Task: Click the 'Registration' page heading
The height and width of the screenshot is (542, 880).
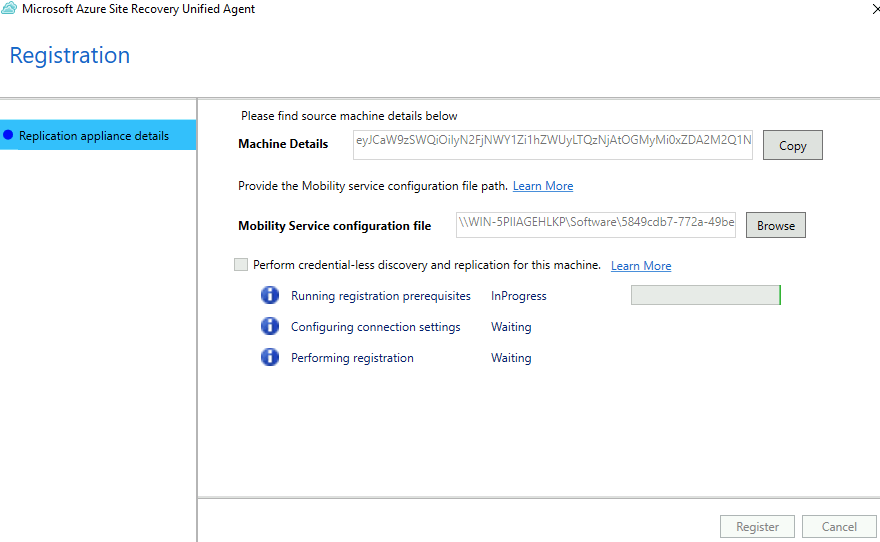Action: pyautogui.click(x=70, y=56)
